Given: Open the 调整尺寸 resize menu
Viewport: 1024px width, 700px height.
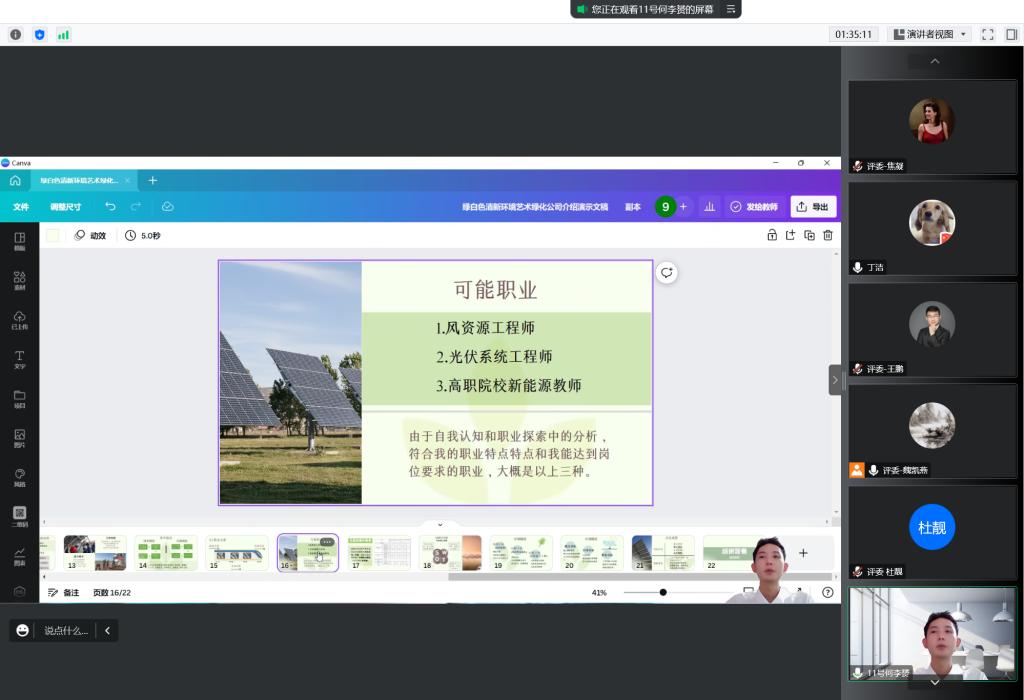Looking at the screenshot, I should point(66,207).
